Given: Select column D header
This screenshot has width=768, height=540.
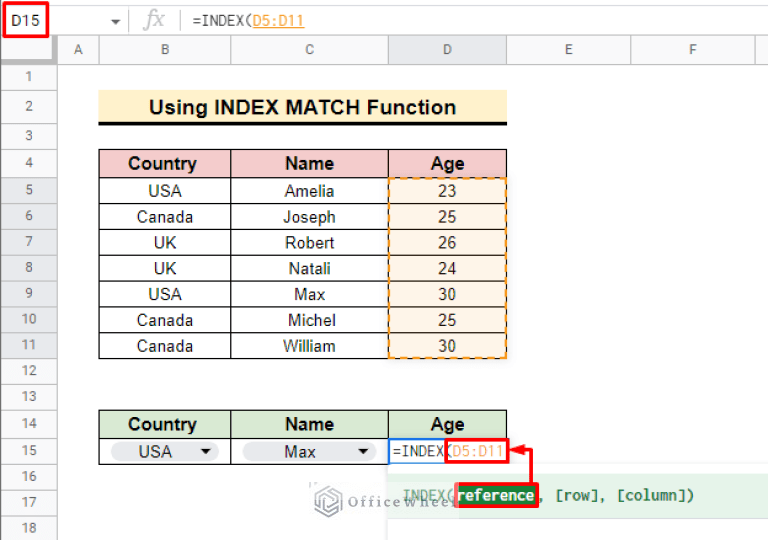Looking at the screenshot, I should click(x=447, y=49).
